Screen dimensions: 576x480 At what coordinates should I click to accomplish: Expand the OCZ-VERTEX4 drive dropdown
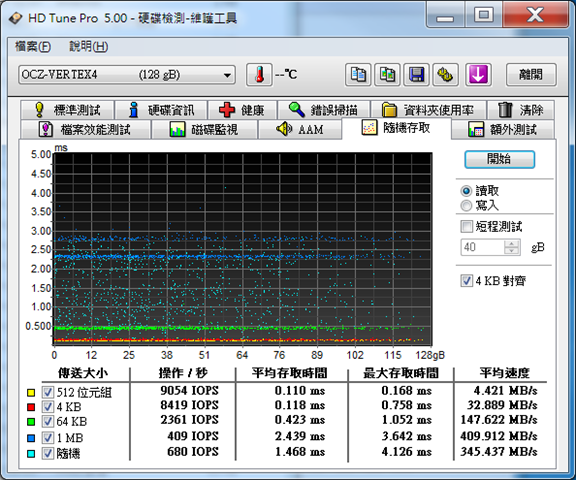127,75
